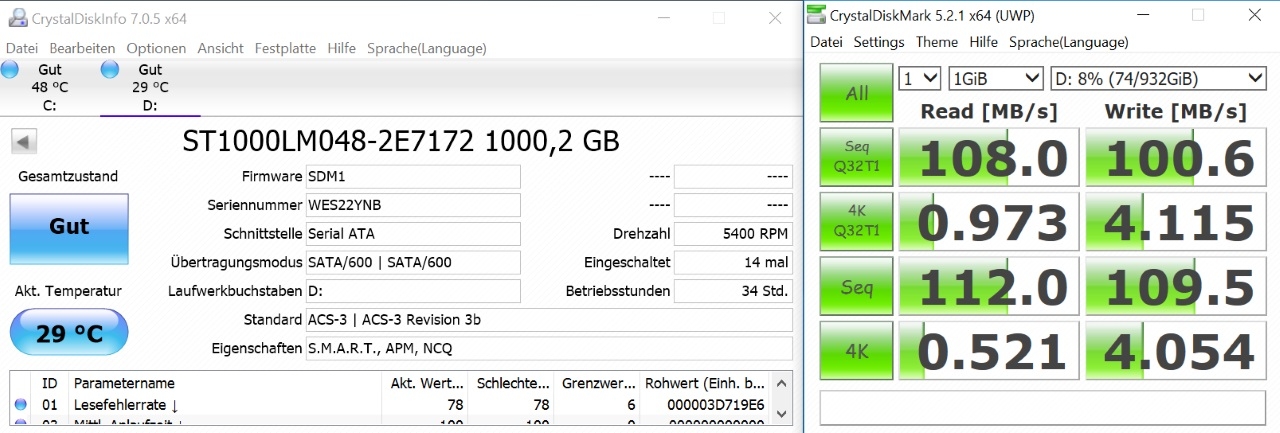This screenshot has height=433, width=1280.
Task: Open Optionen menu in CrystalDiskInfo
Action: pos(156,48)
